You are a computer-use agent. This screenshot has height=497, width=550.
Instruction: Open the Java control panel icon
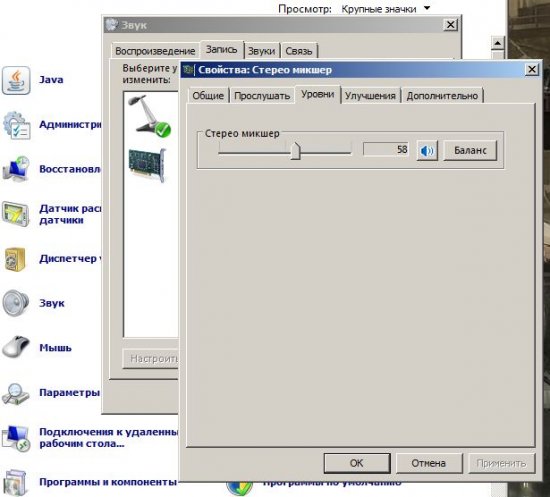tap(16, 80)
